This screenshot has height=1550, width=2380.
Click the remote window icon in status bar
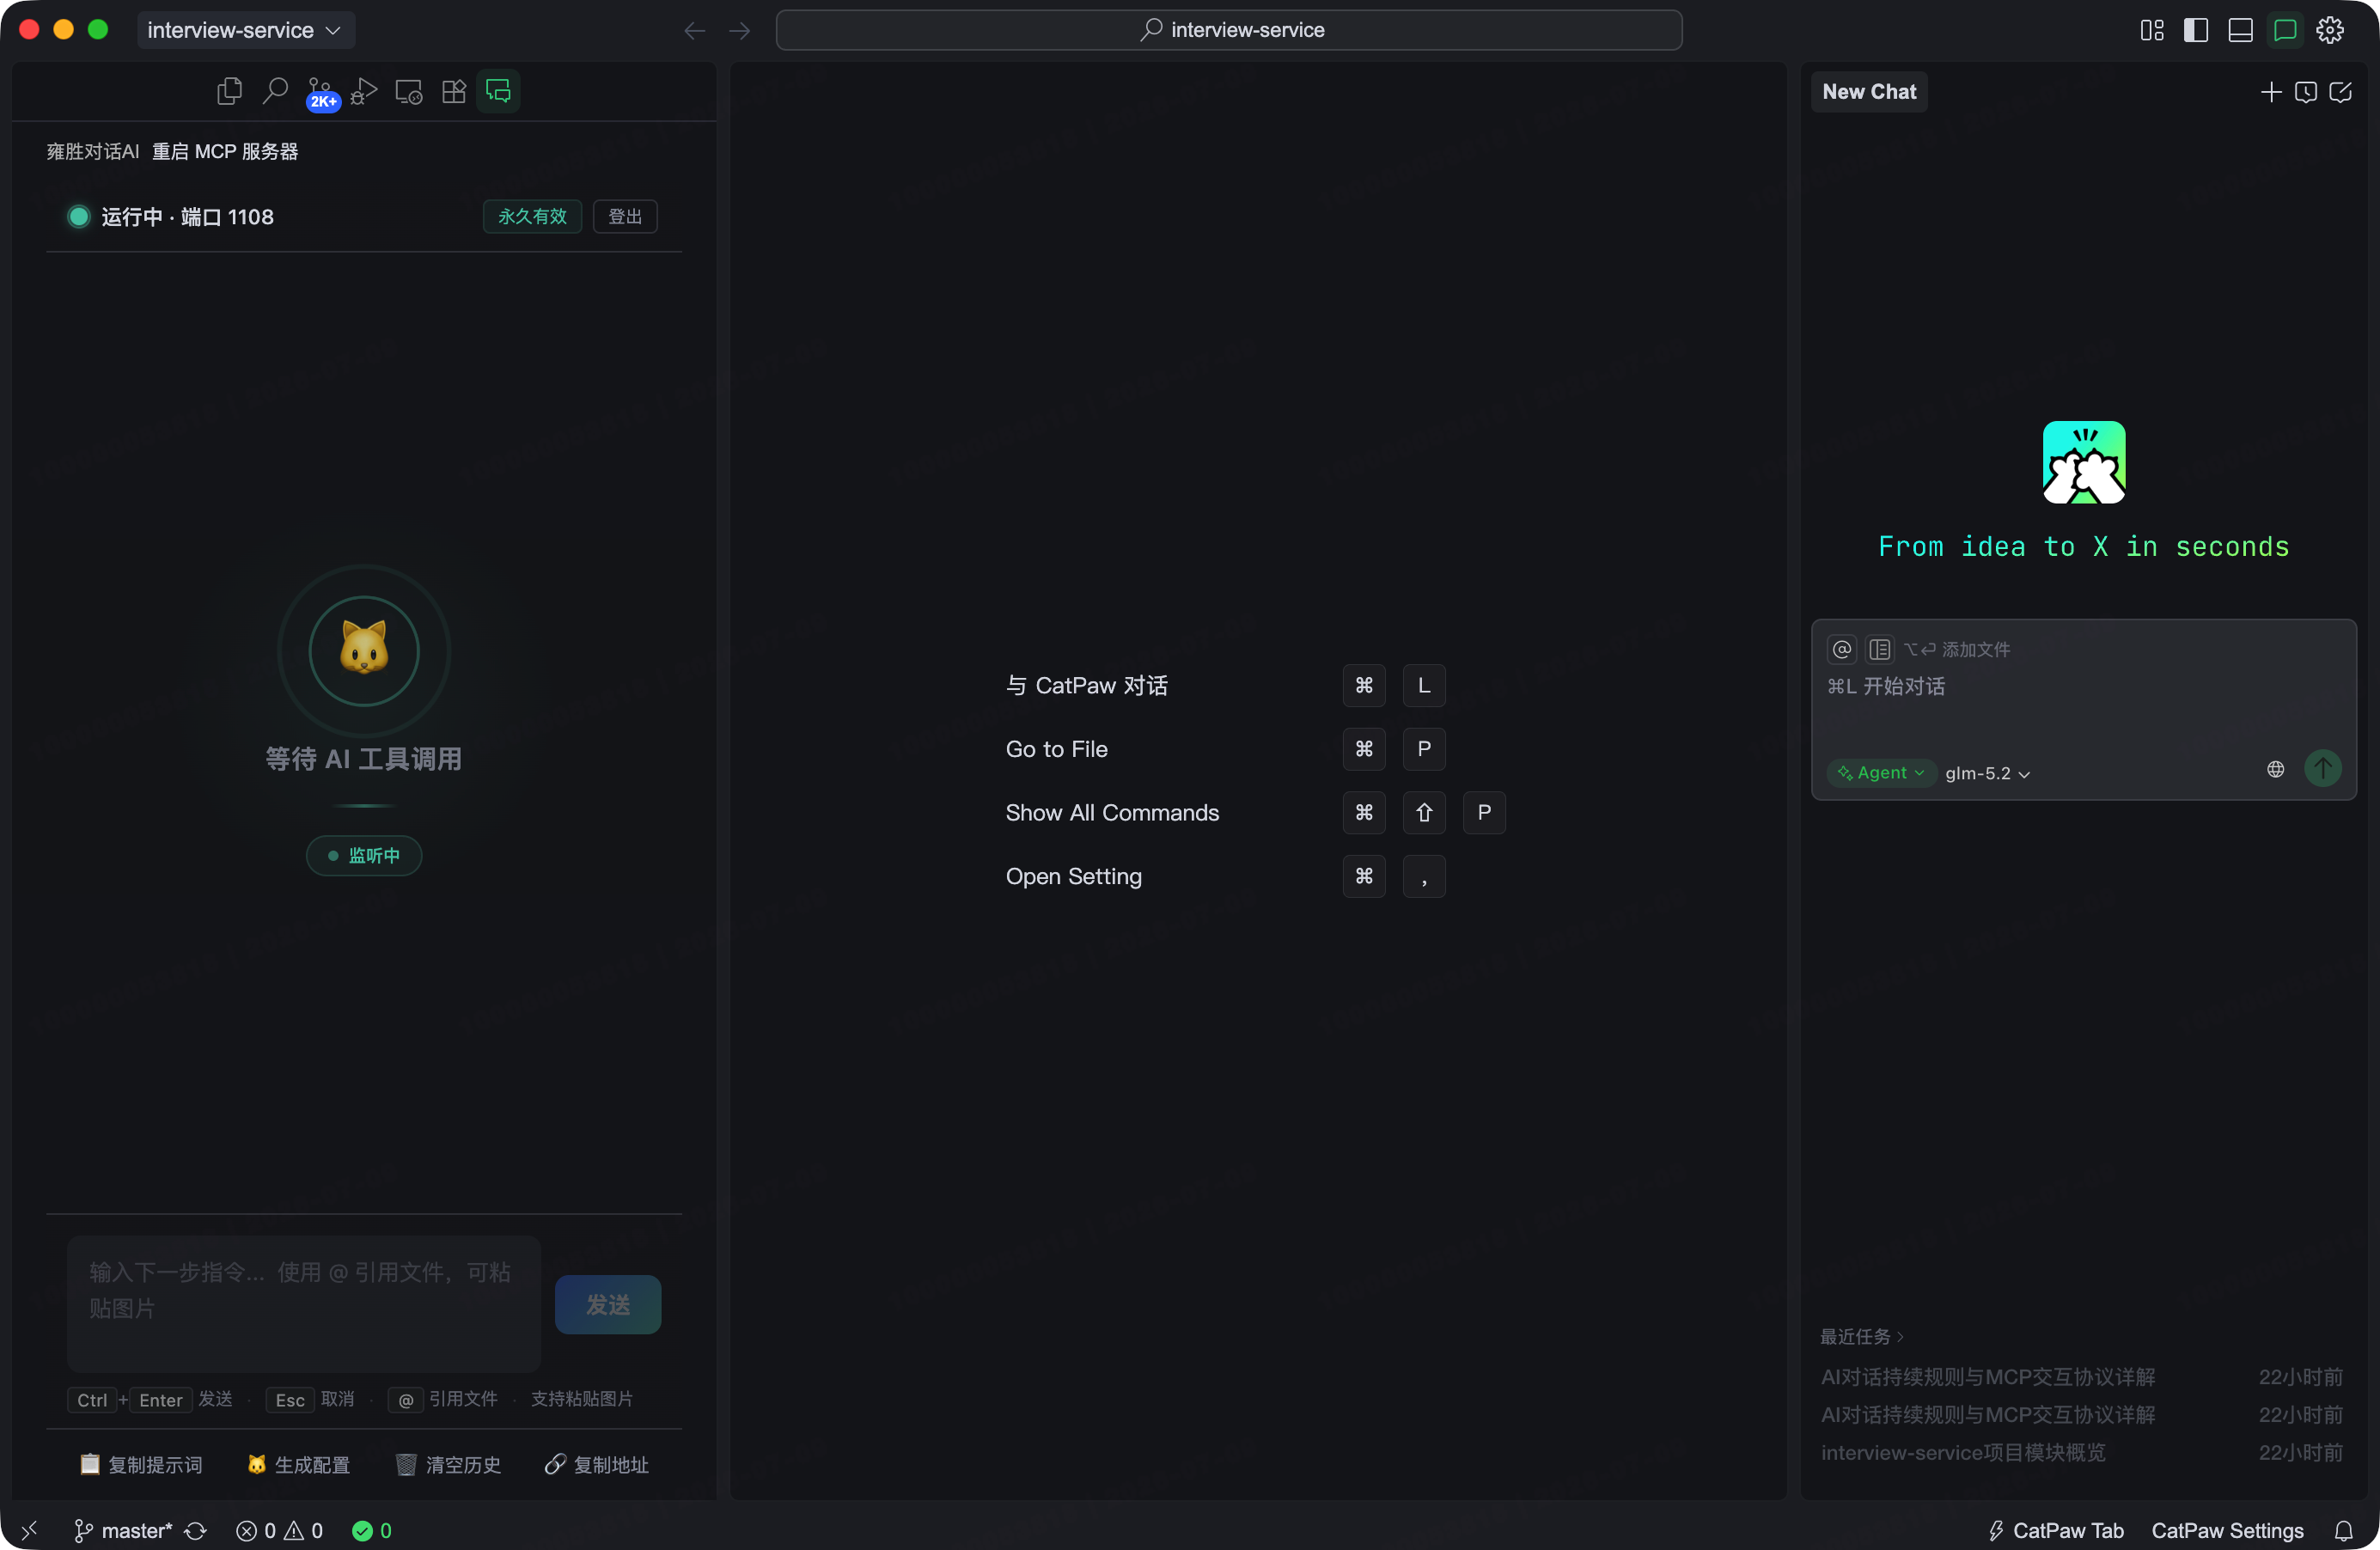pyautogui.click(x=29, y=1531)
